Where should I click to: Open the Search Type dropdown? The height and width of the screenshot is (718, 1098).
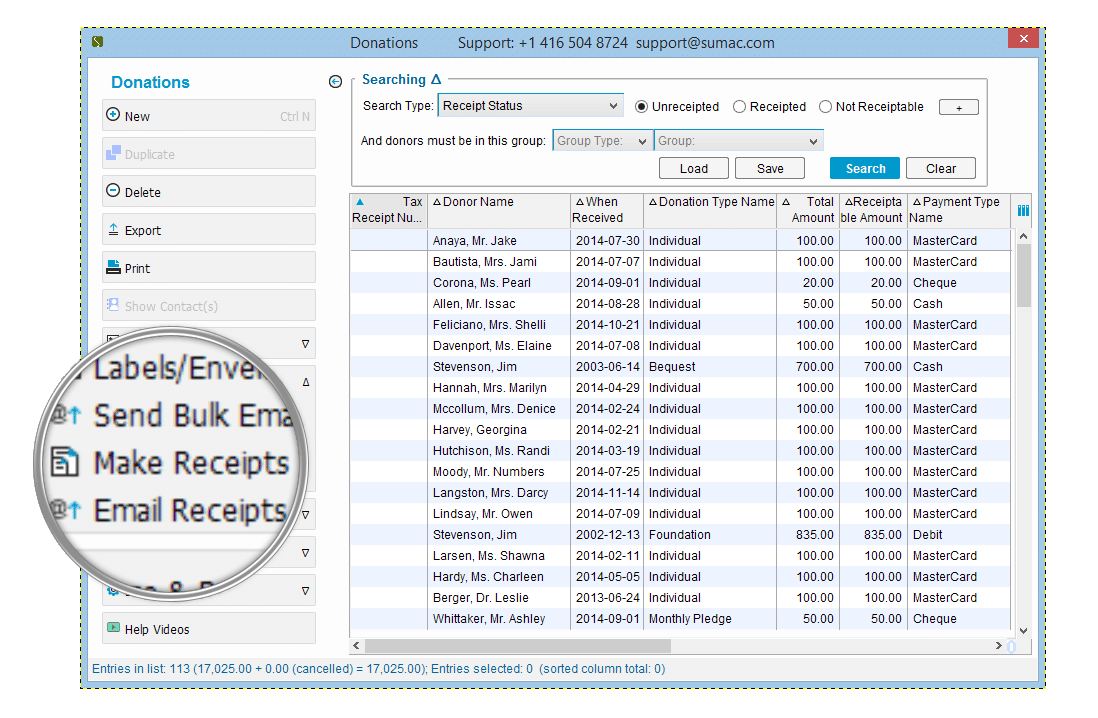click(x=531, y=106)
